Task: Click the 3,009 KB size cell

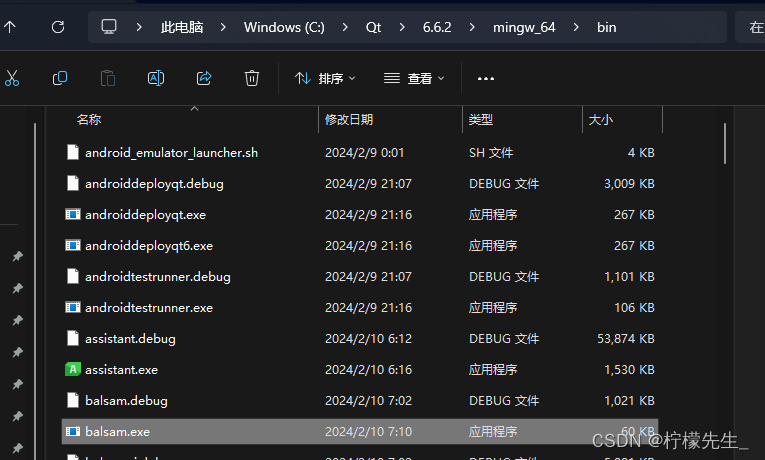Action: click(629, 183)
